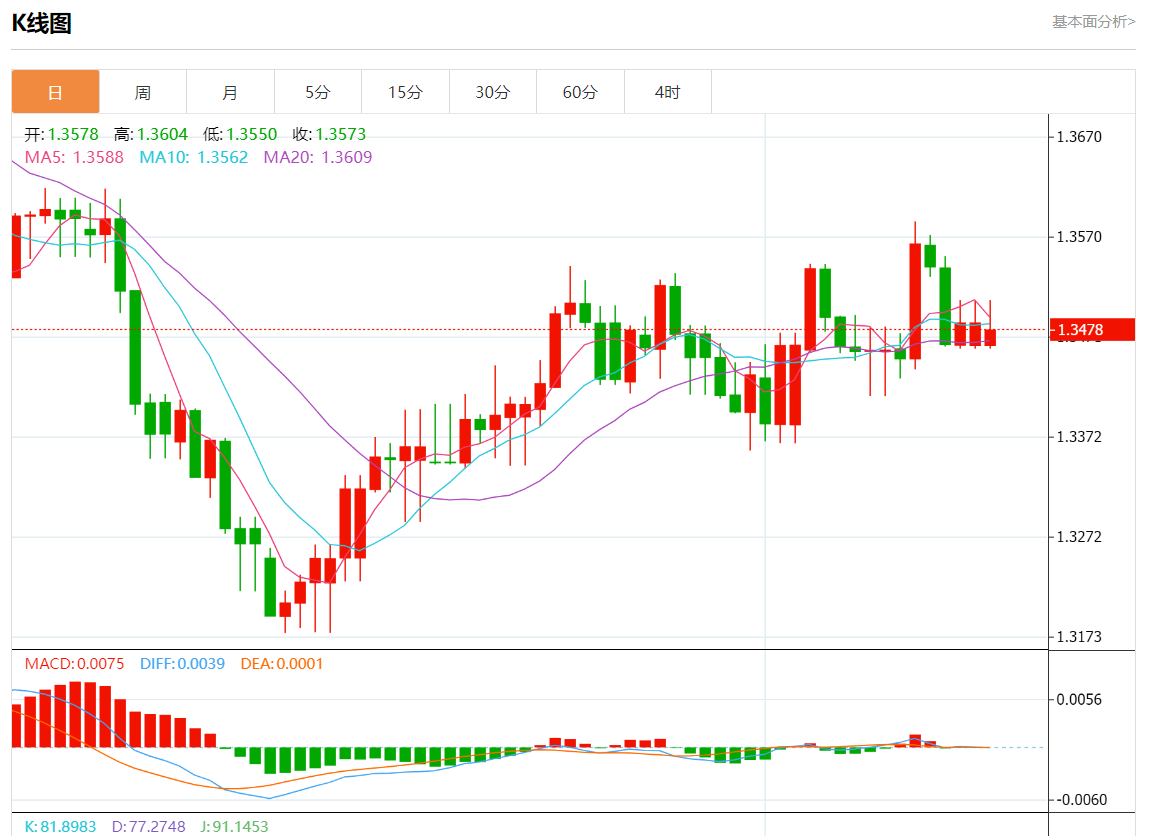This screenshot has height=836, width=1153.
Task: Click the MA20 indicator label
Action: pyautogui.click(x=317, y=157)
